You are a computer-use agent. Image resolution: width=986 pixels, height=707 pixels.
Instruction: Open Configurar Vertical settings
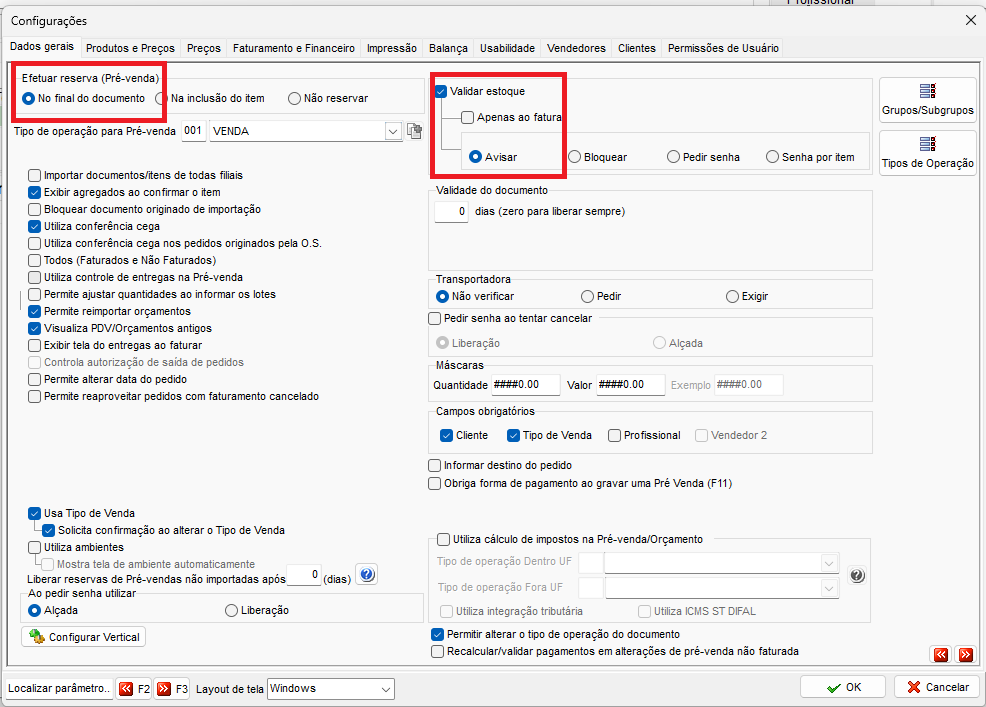pos(84,637)
